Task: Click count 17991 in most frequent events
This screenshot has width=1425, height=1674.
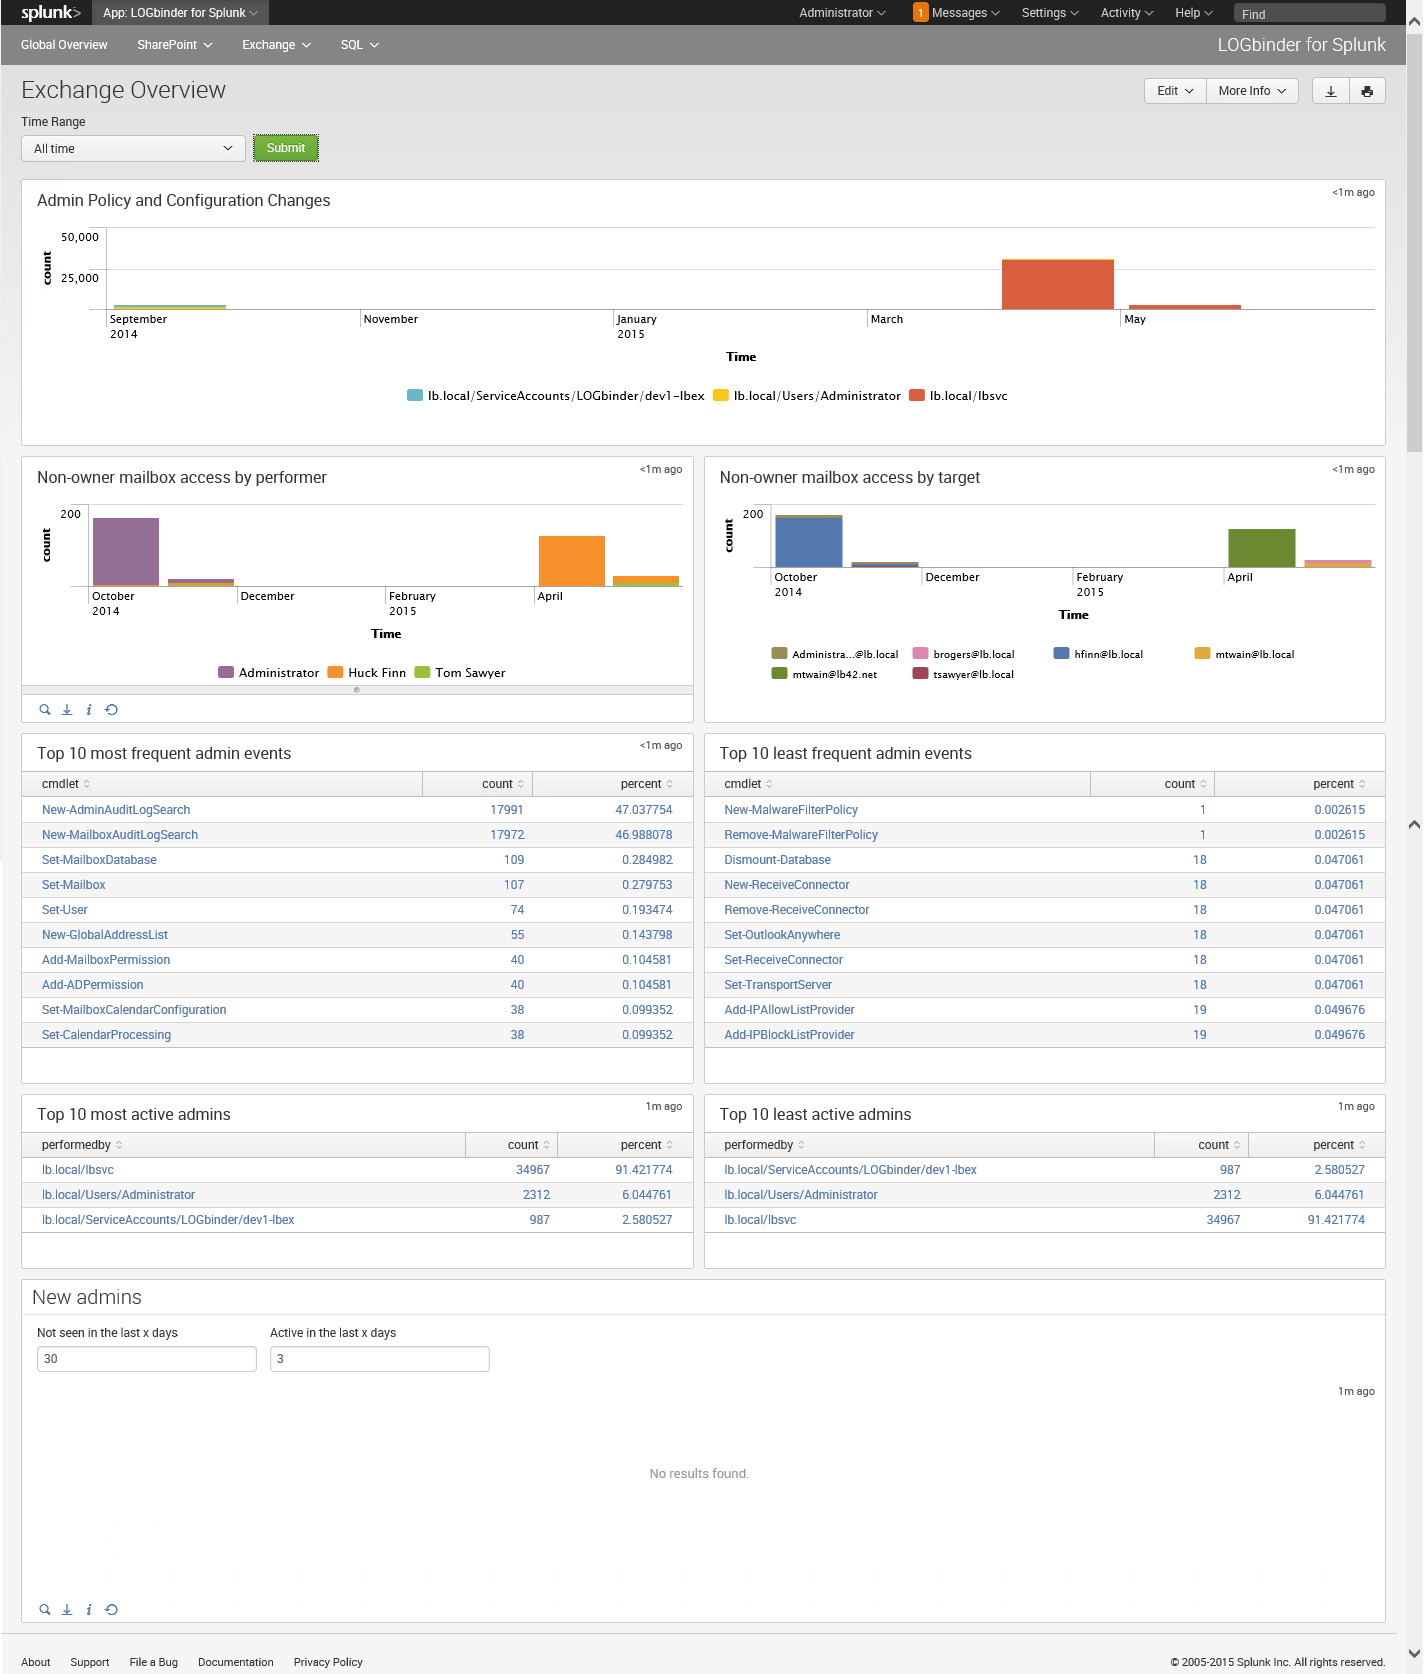Action: click(x=507, y=810)
